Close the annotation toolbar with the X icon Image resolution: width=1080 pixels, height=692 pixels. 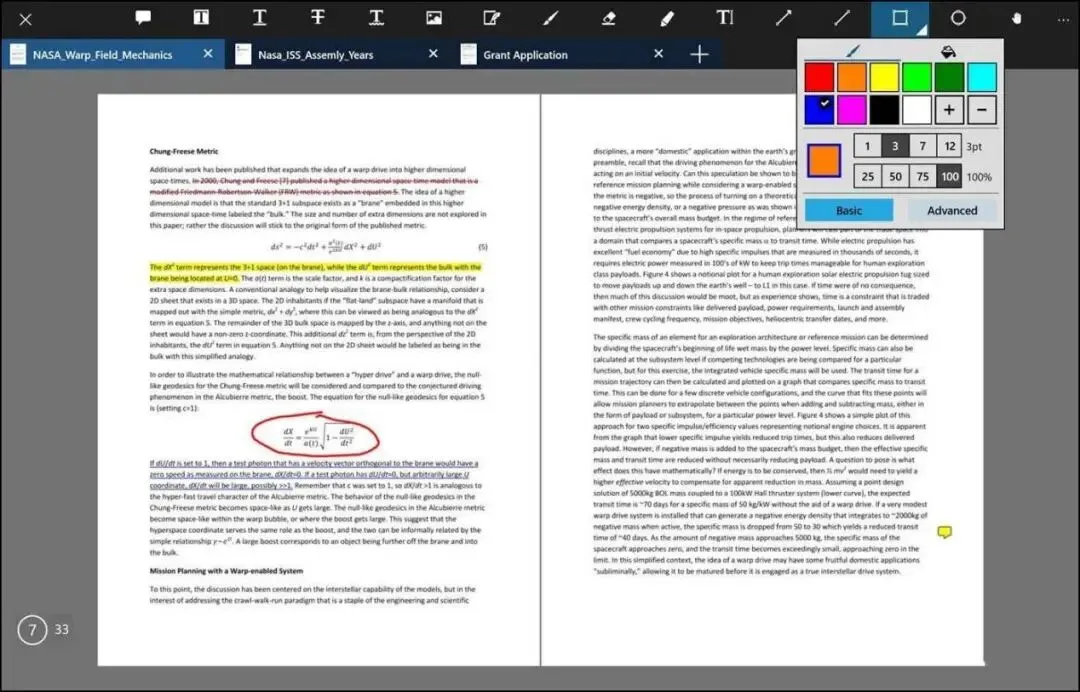point(25,19)
